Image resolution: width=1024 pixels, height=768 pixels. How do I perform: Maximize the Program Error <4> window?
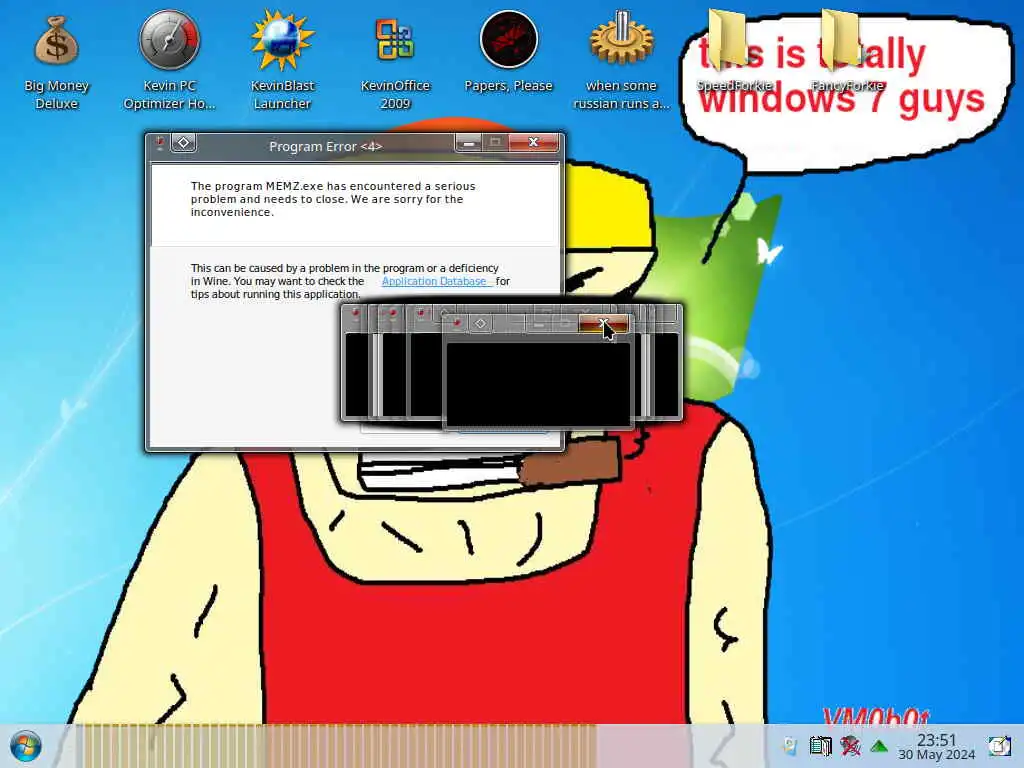point(495,143)
